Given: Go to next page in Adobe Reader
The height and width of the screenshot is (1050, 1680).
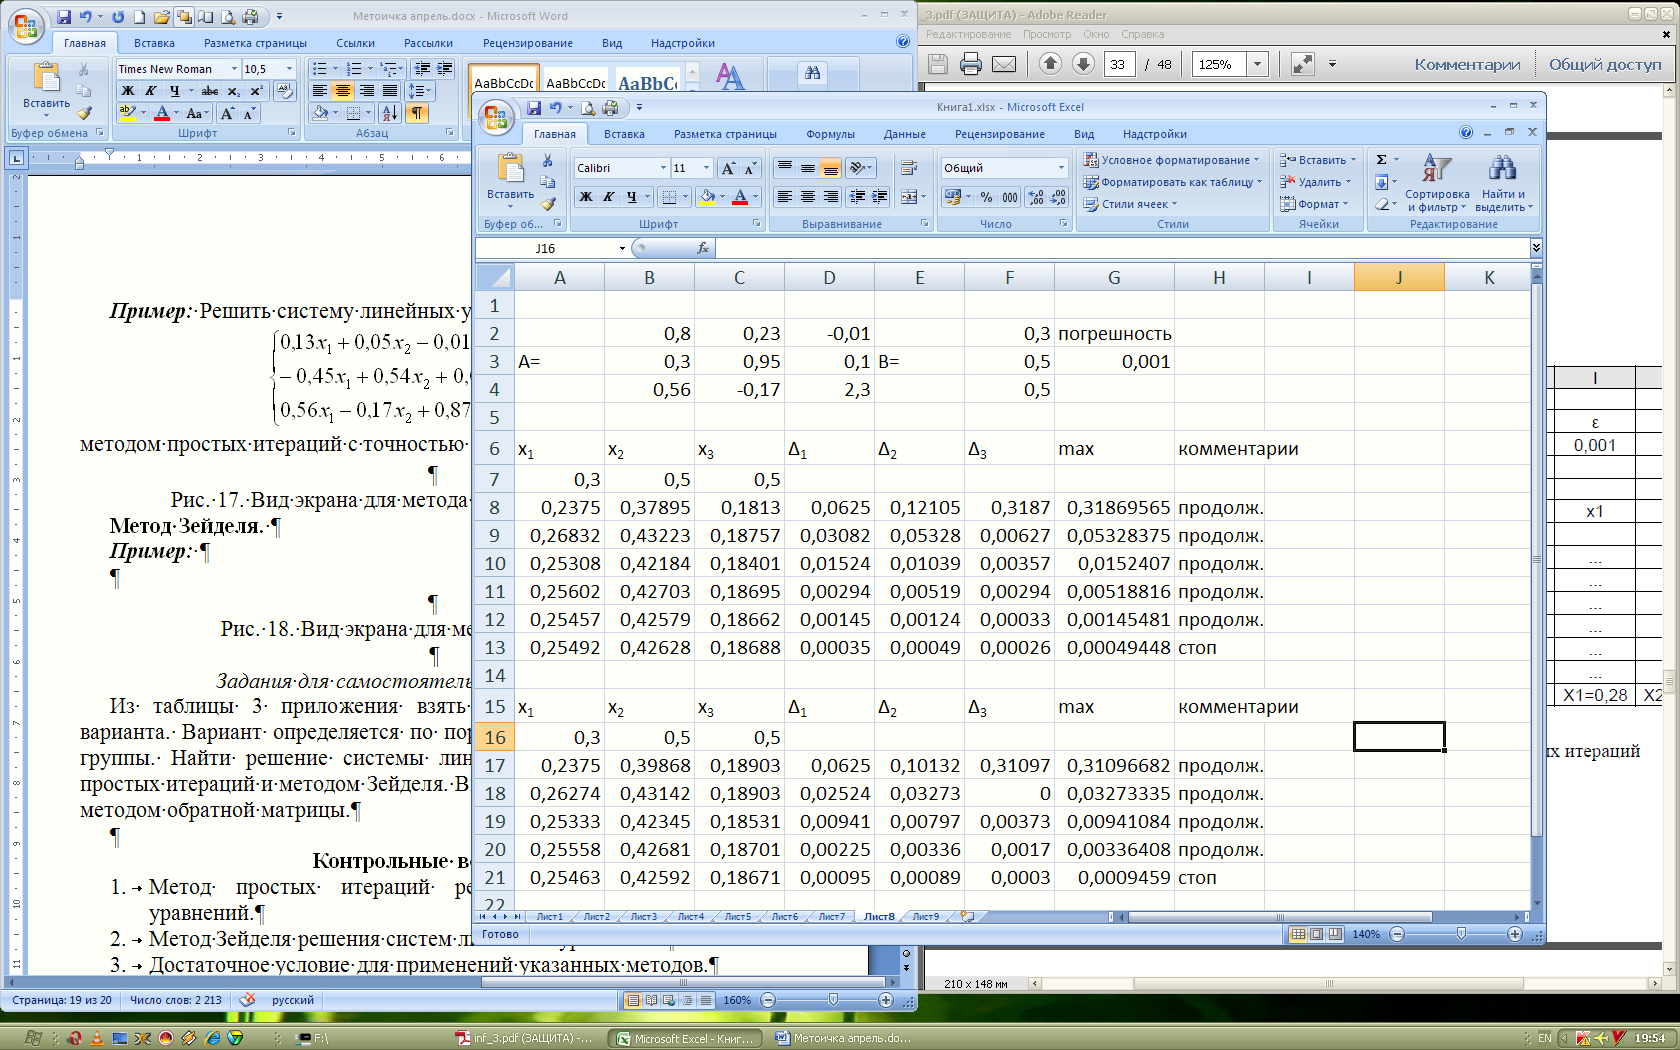Looking at the screenshot, I should [x=1083, y=64].
